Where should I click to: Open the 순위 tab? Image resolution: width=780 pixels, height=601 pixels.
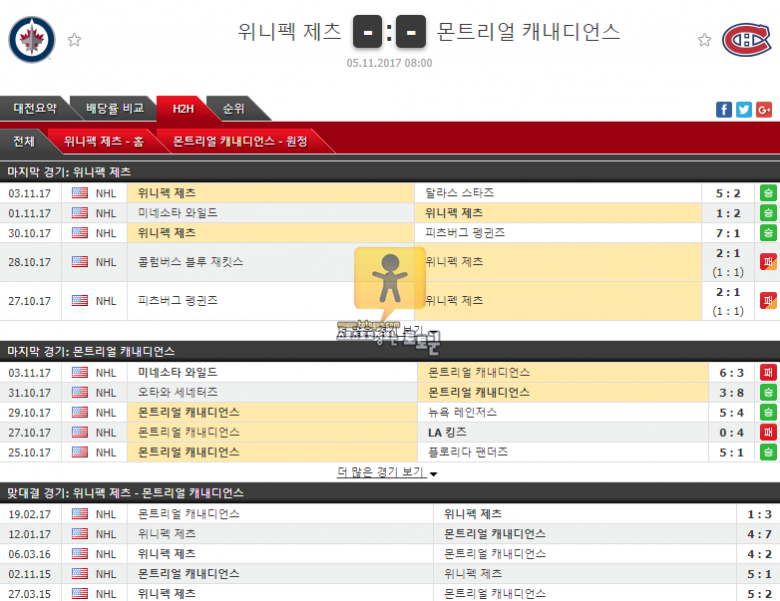234,108
